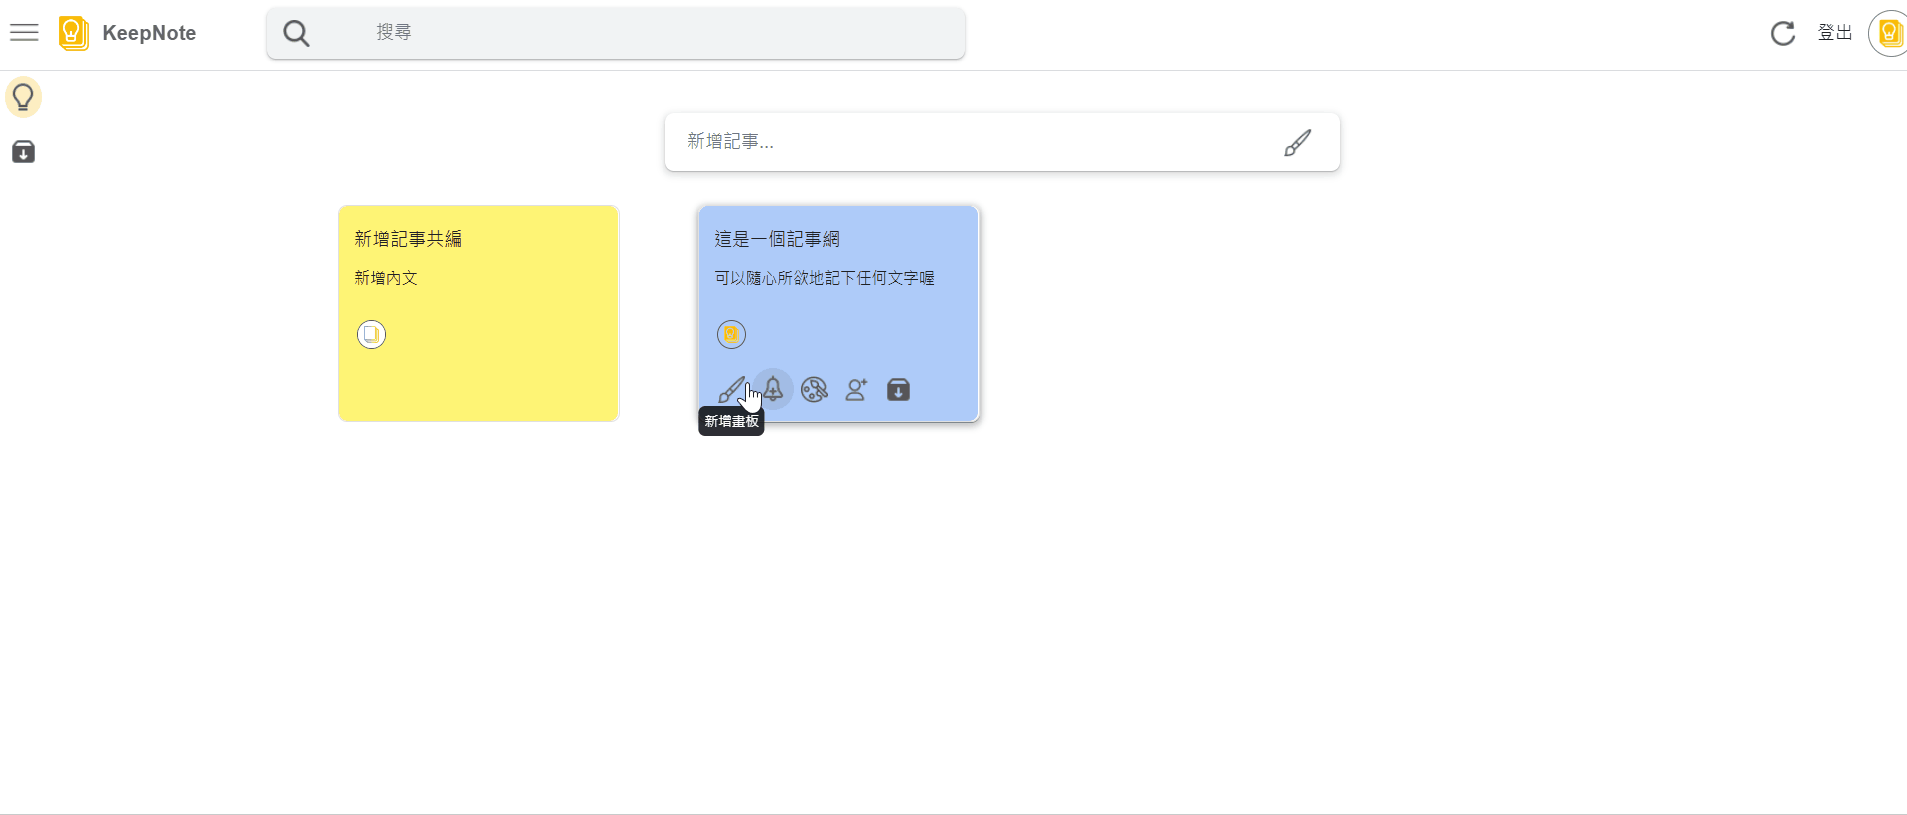This screenshot has height=815, width=1907.
Task: Set reminder bell on blue note
Action: tap(773, 389)
